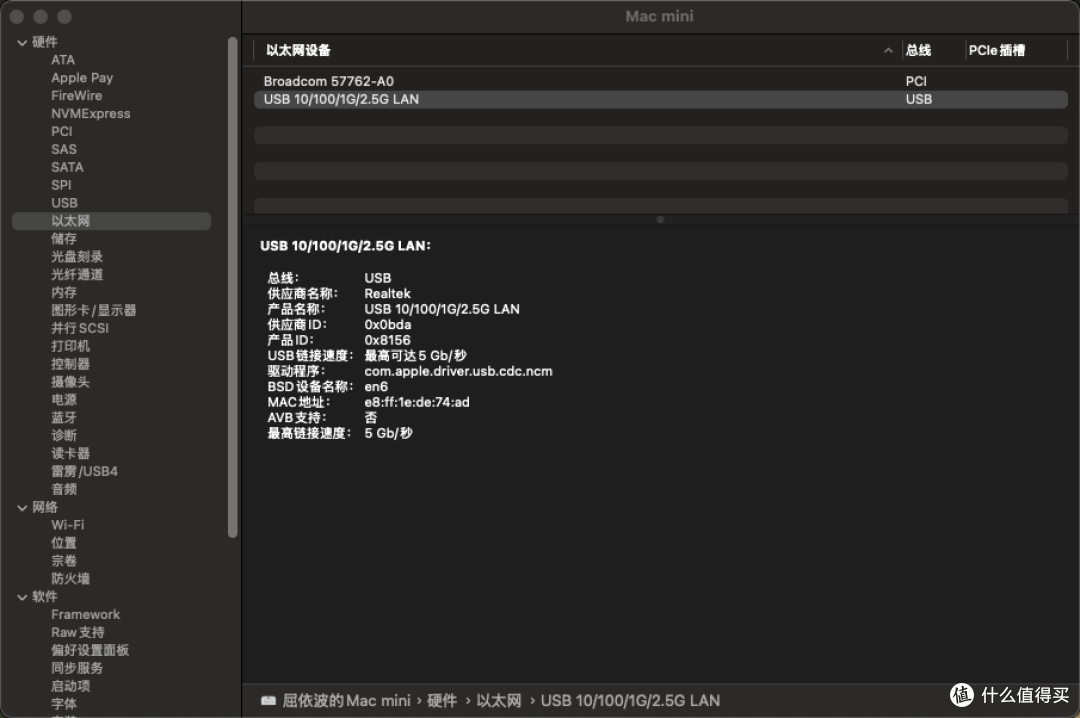Select 宗卷 under network section
Image resolution: width=1080 pixels, height=718 pixels.
click(x=63, y=562)
